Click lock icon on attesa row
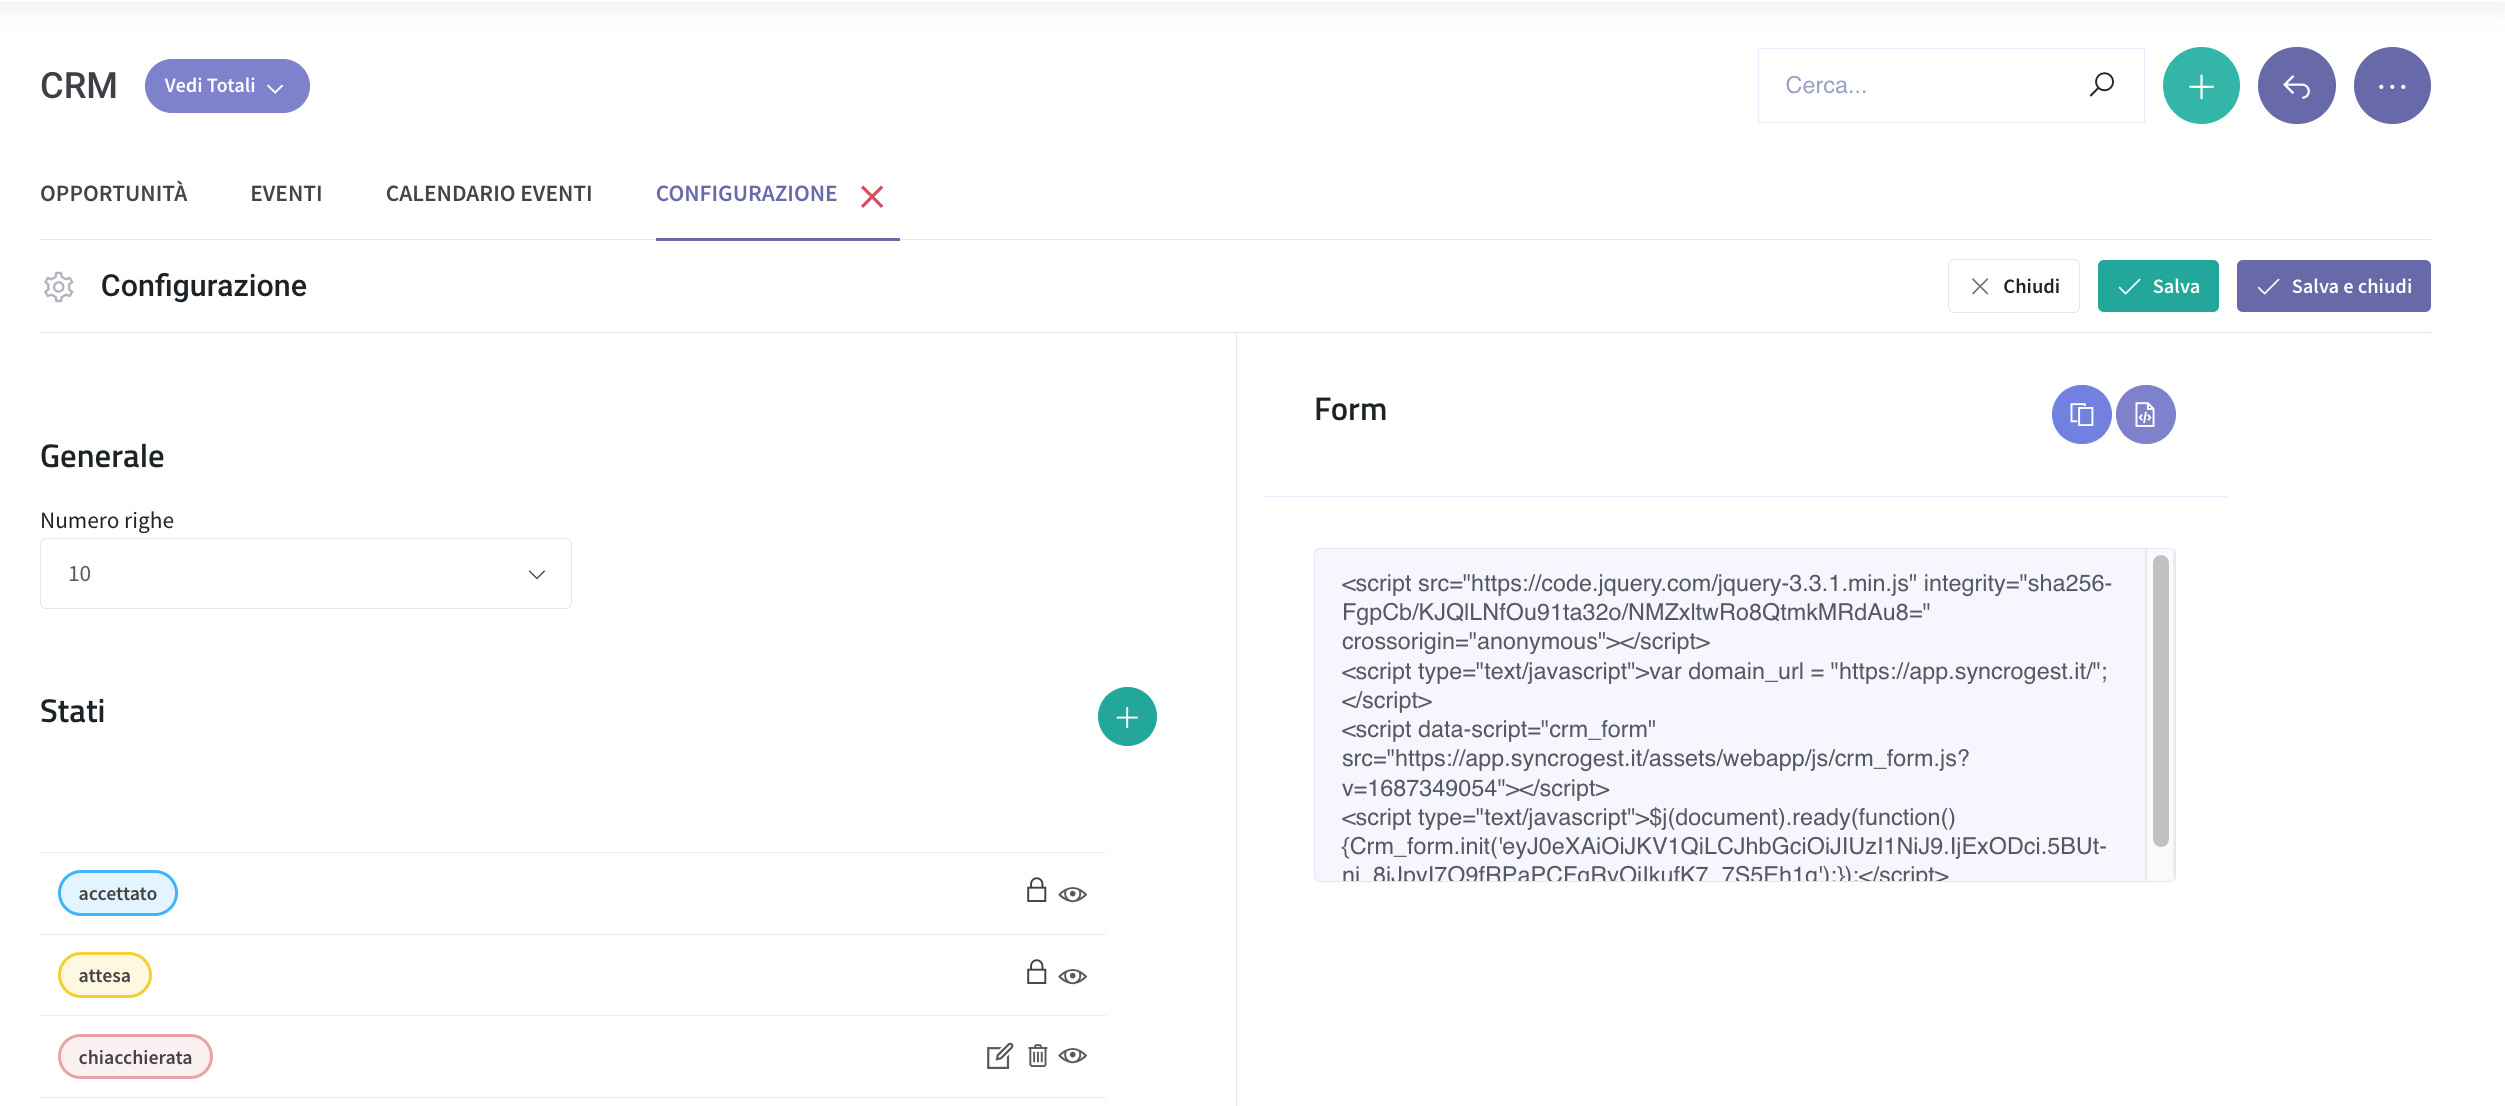Image resolution: width=2505 pixels, height=1106 pixels. (1036, 972)
